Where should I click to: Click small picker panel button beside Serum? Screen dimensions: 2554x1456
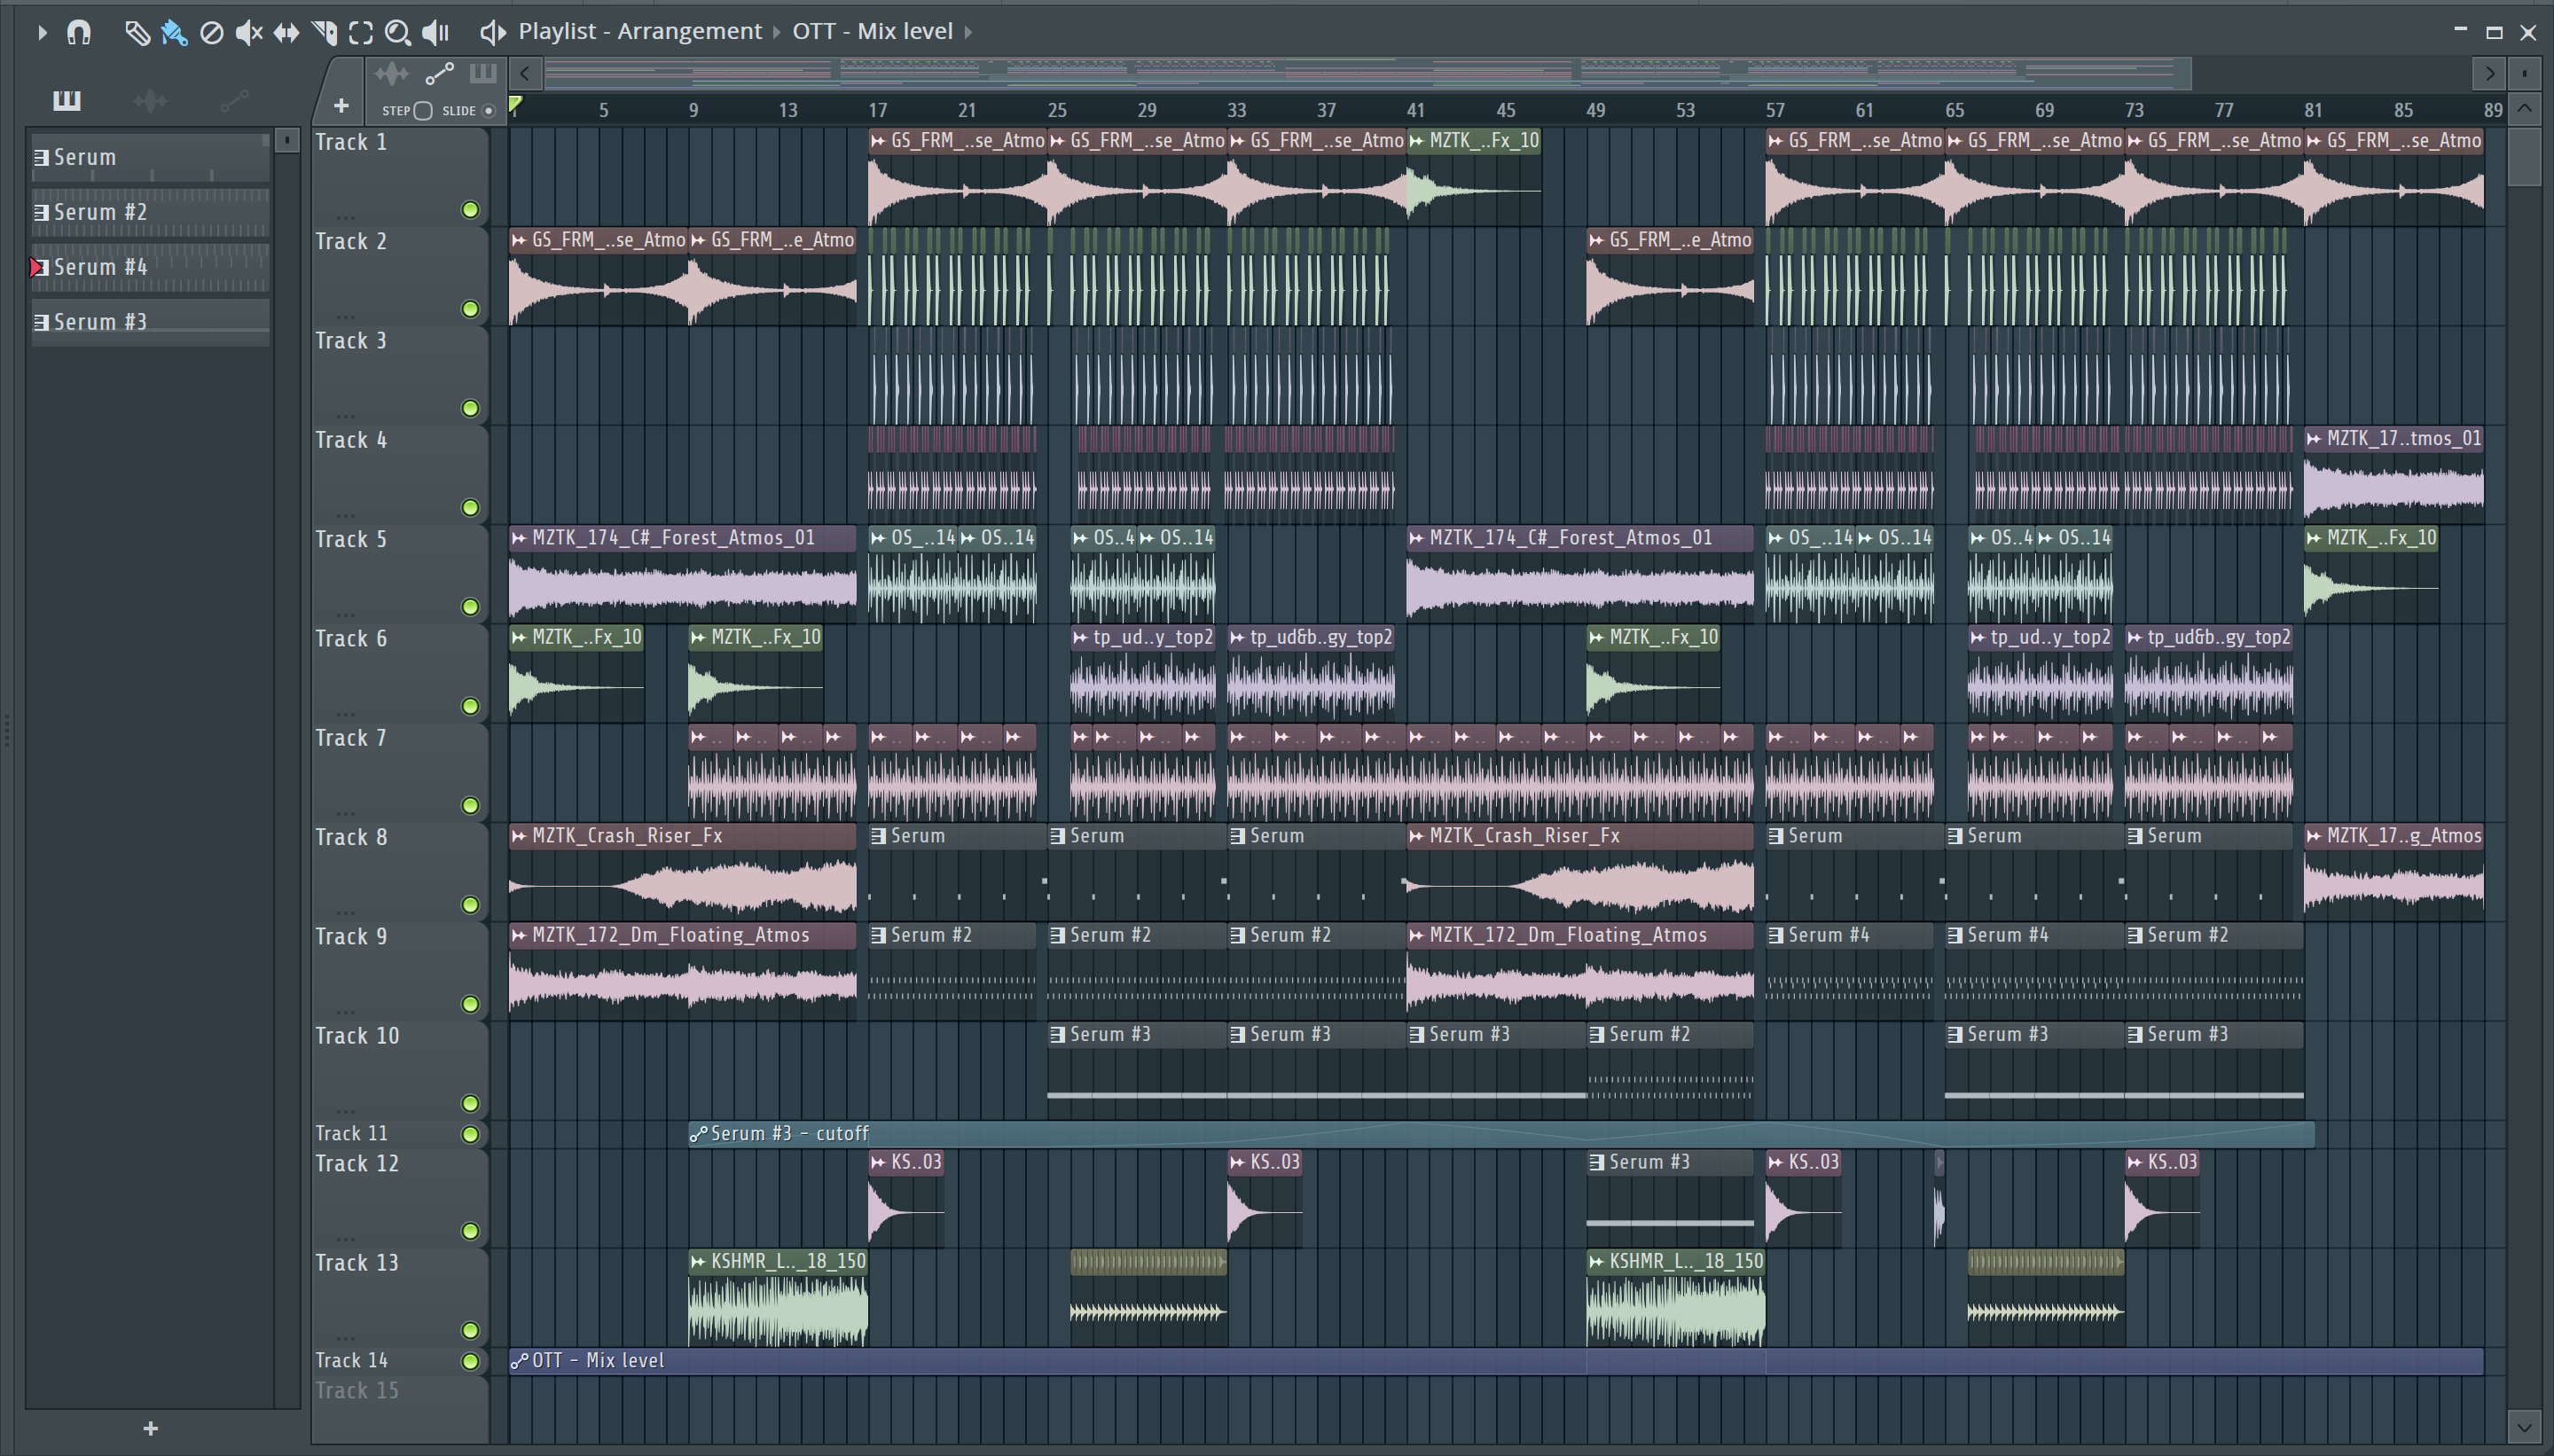(287, 140)
